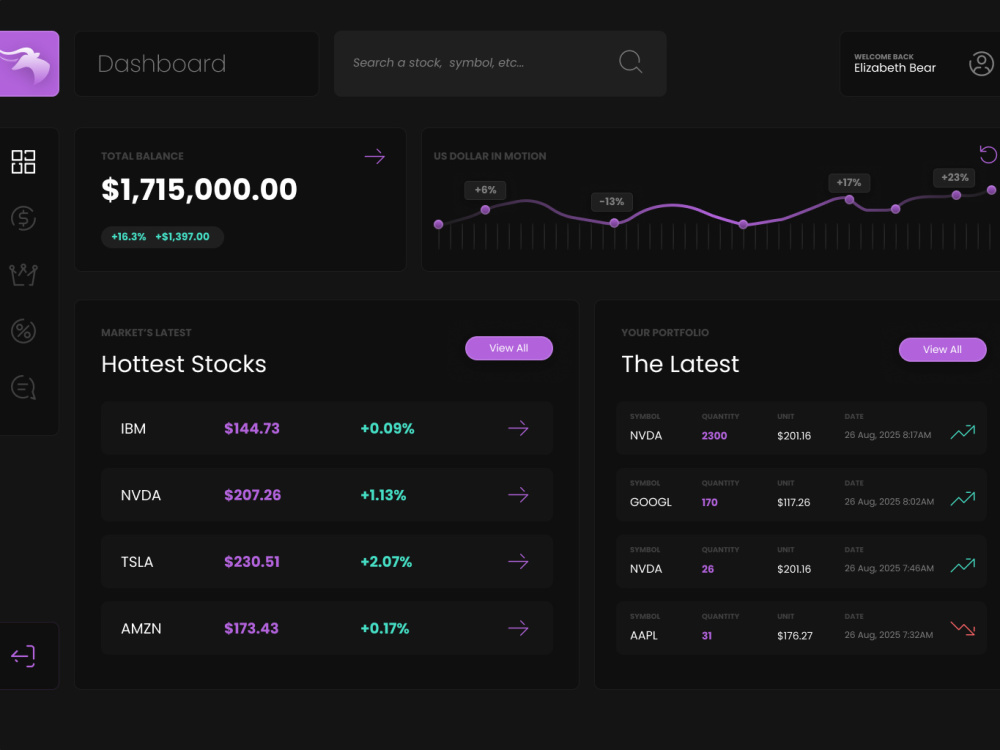
Task: Open the user profile avatar icon
Action: point(981,64)
